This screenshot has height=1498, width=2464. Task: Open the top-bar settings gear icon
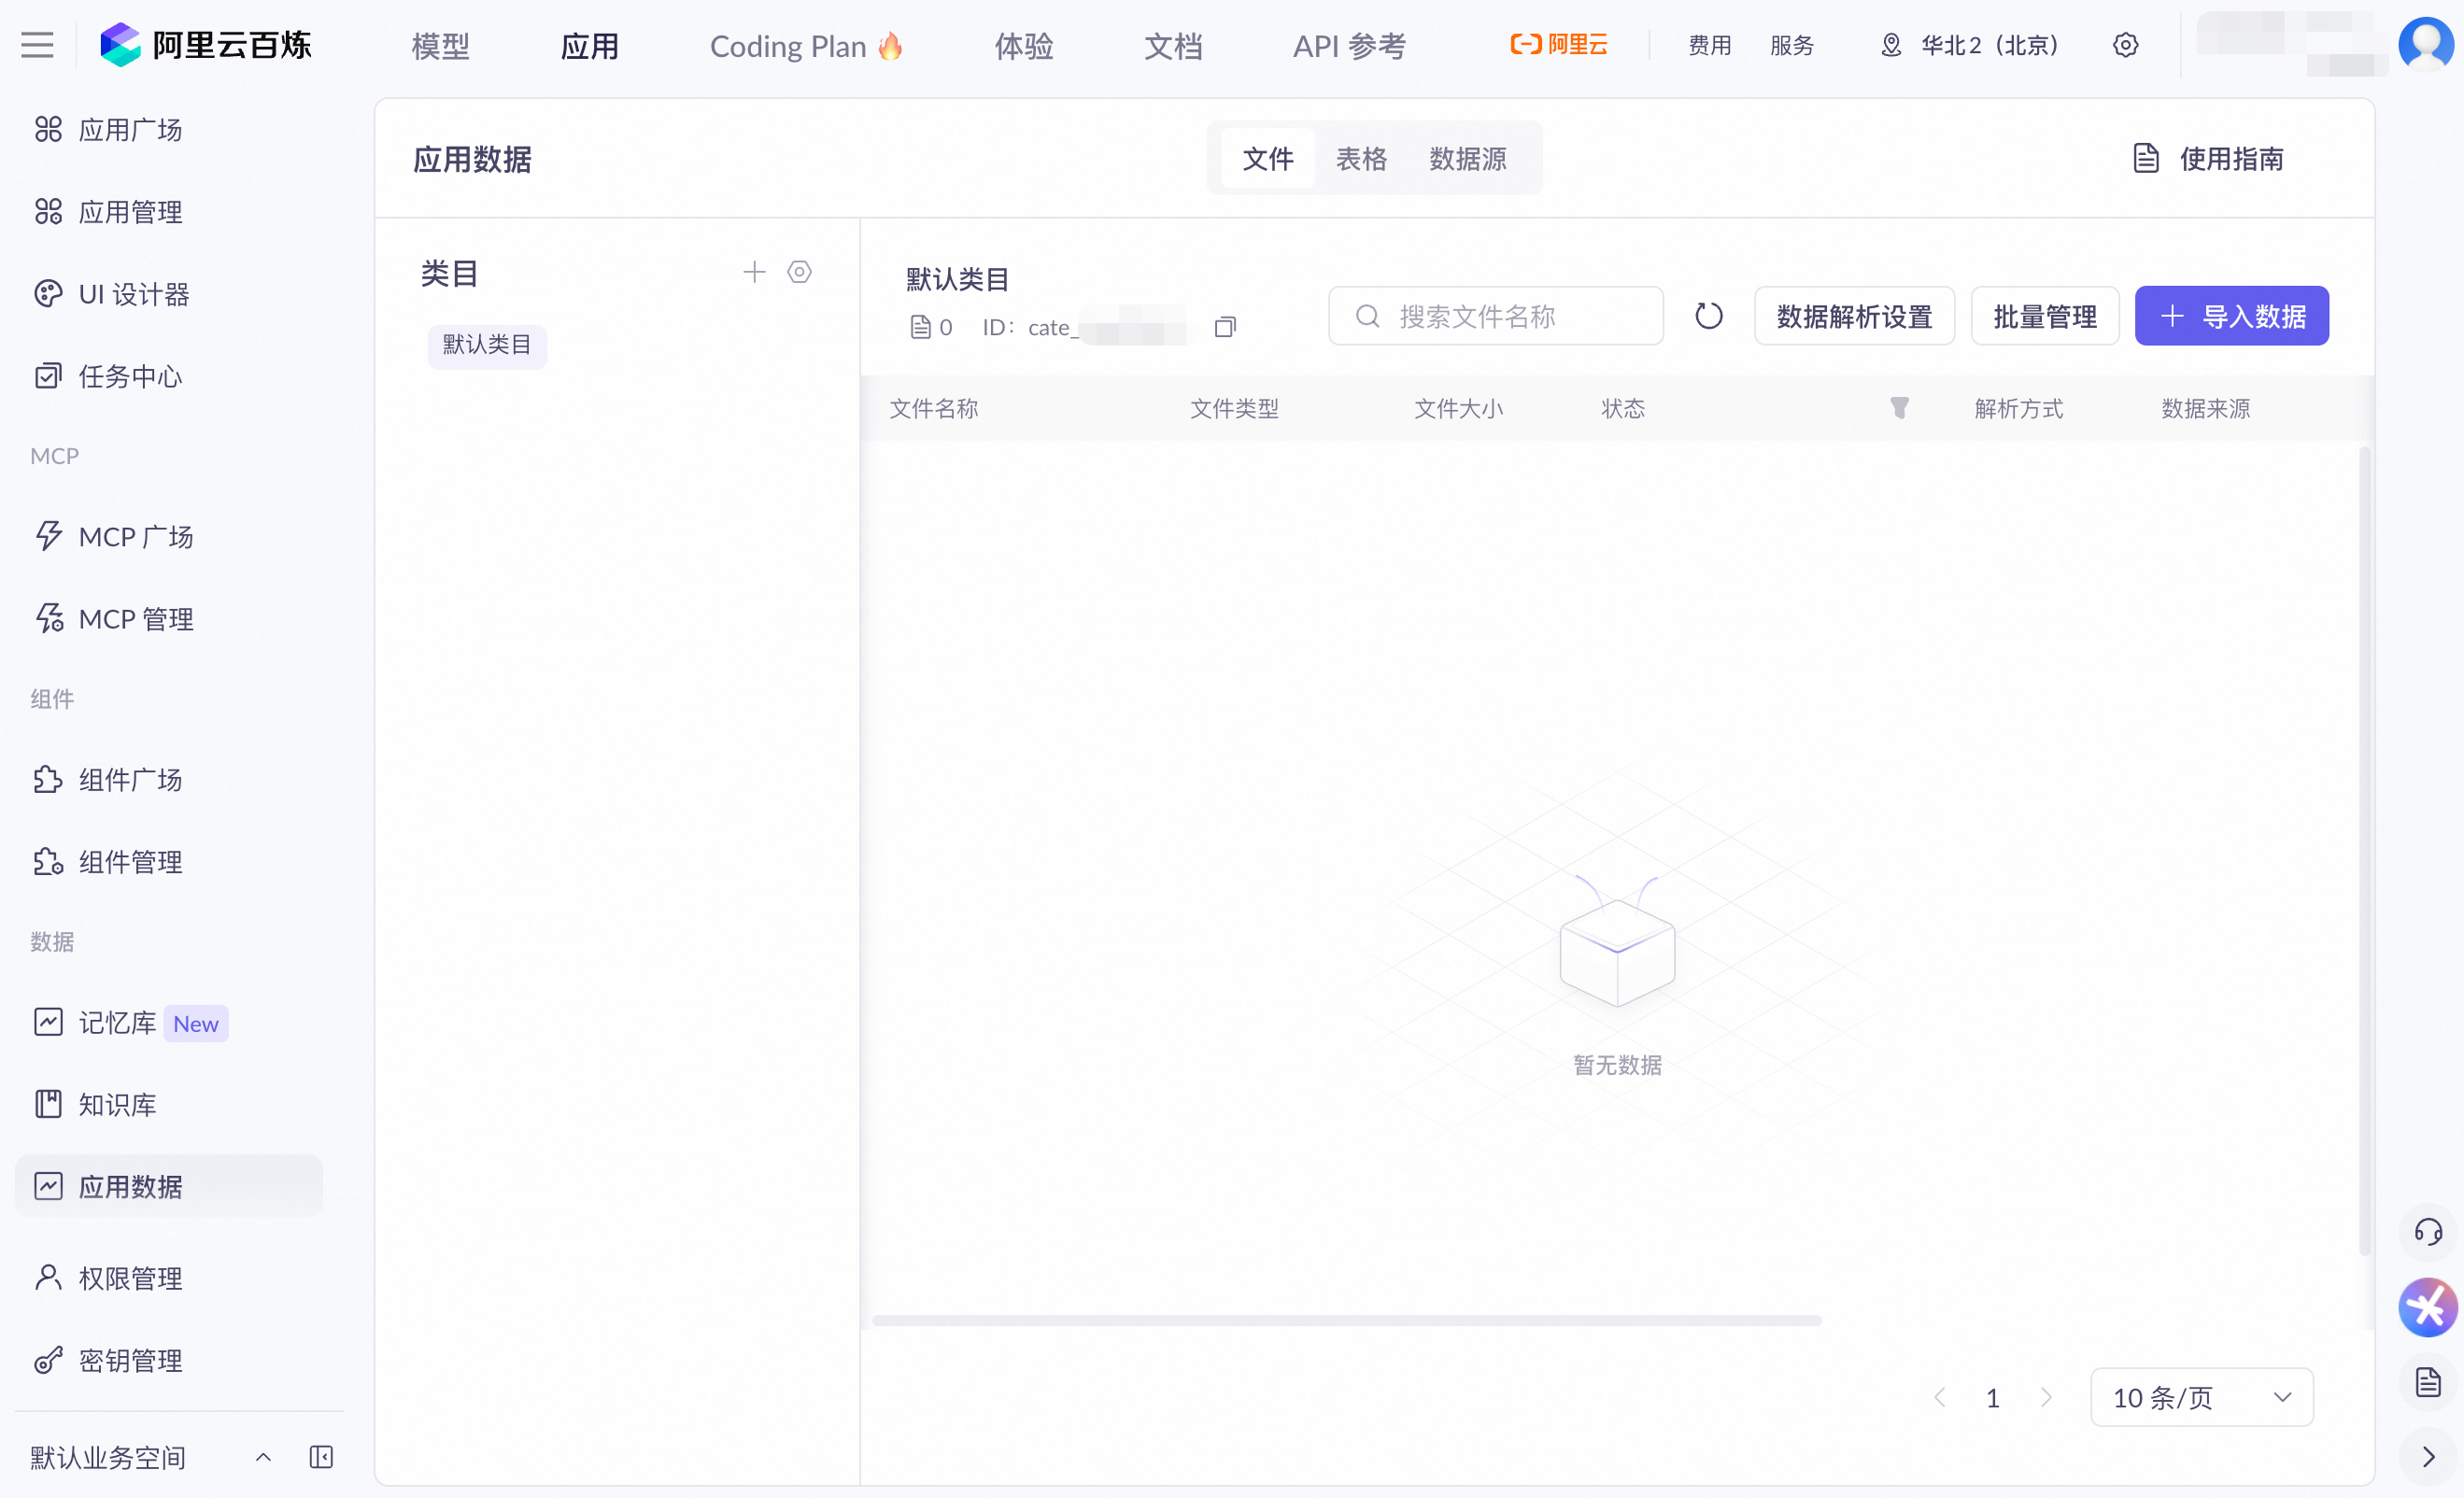(x=2125, y=45)
